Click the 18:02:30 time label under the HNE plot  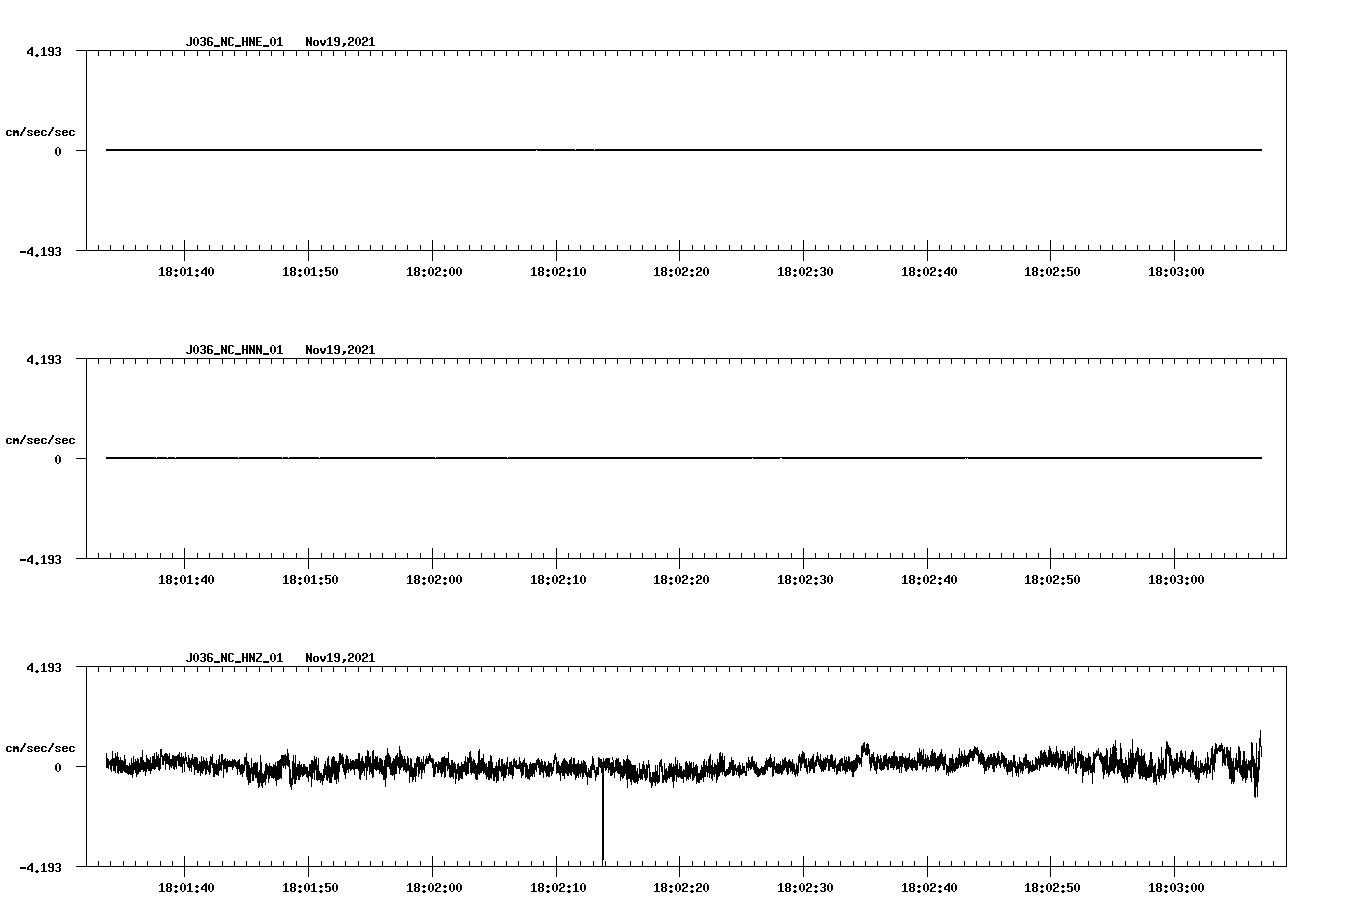click(805, 272)
